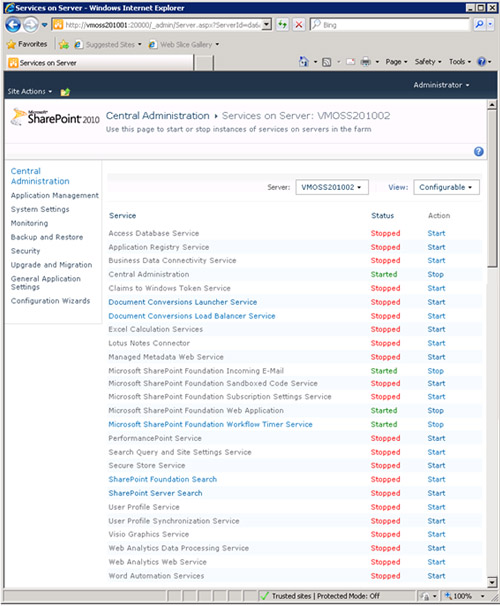Click the browser Forward arrow button
The width and height of the screenshot is (500, 606).
(31, 25)
